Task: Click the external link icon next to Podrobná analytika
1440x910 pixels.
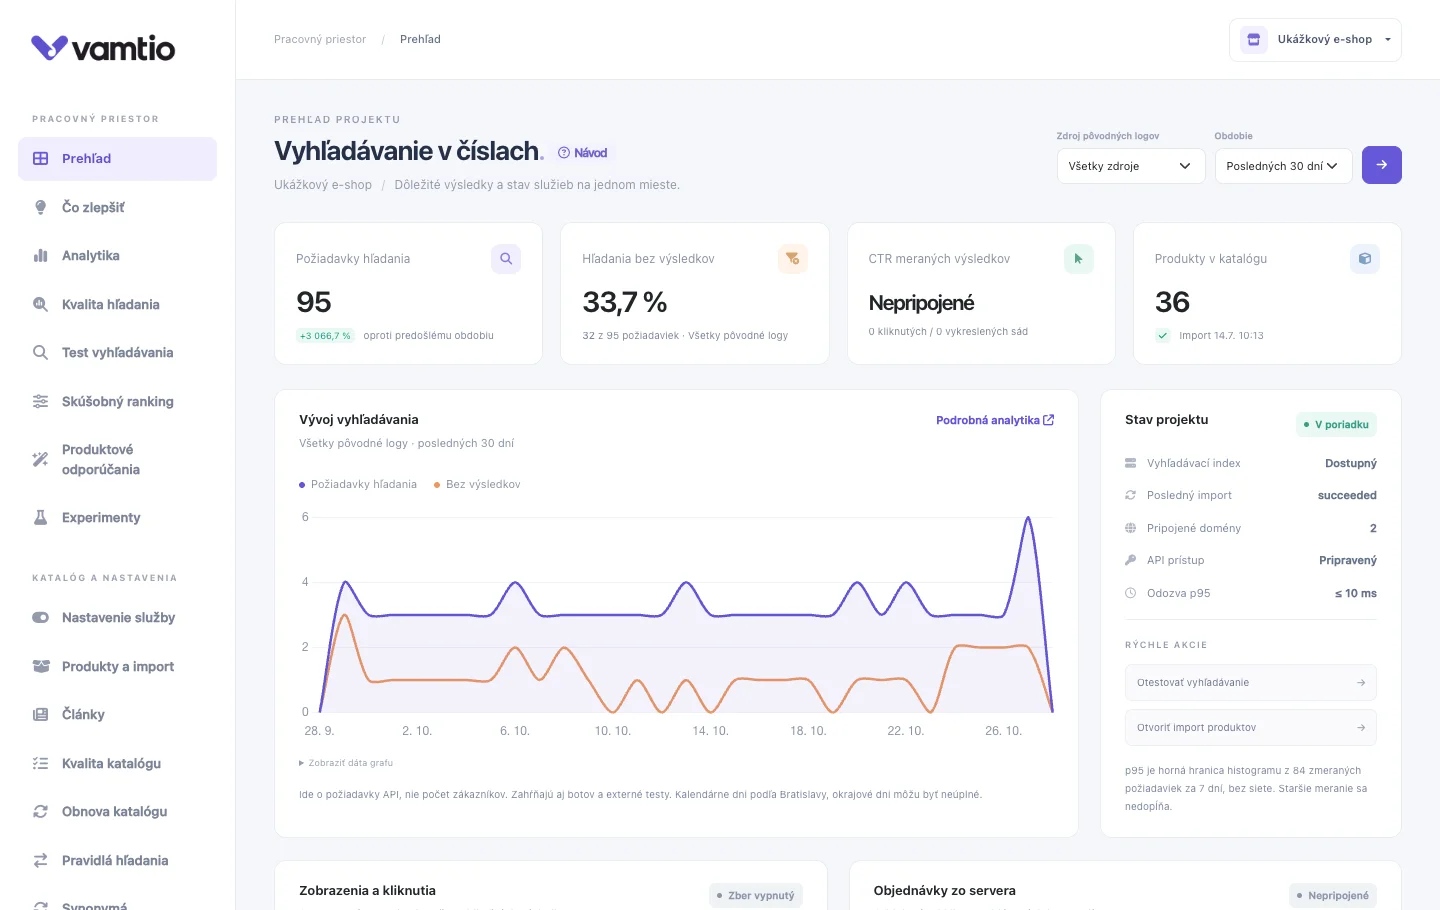Action: pyautogui.click(x=1049, y=420)
